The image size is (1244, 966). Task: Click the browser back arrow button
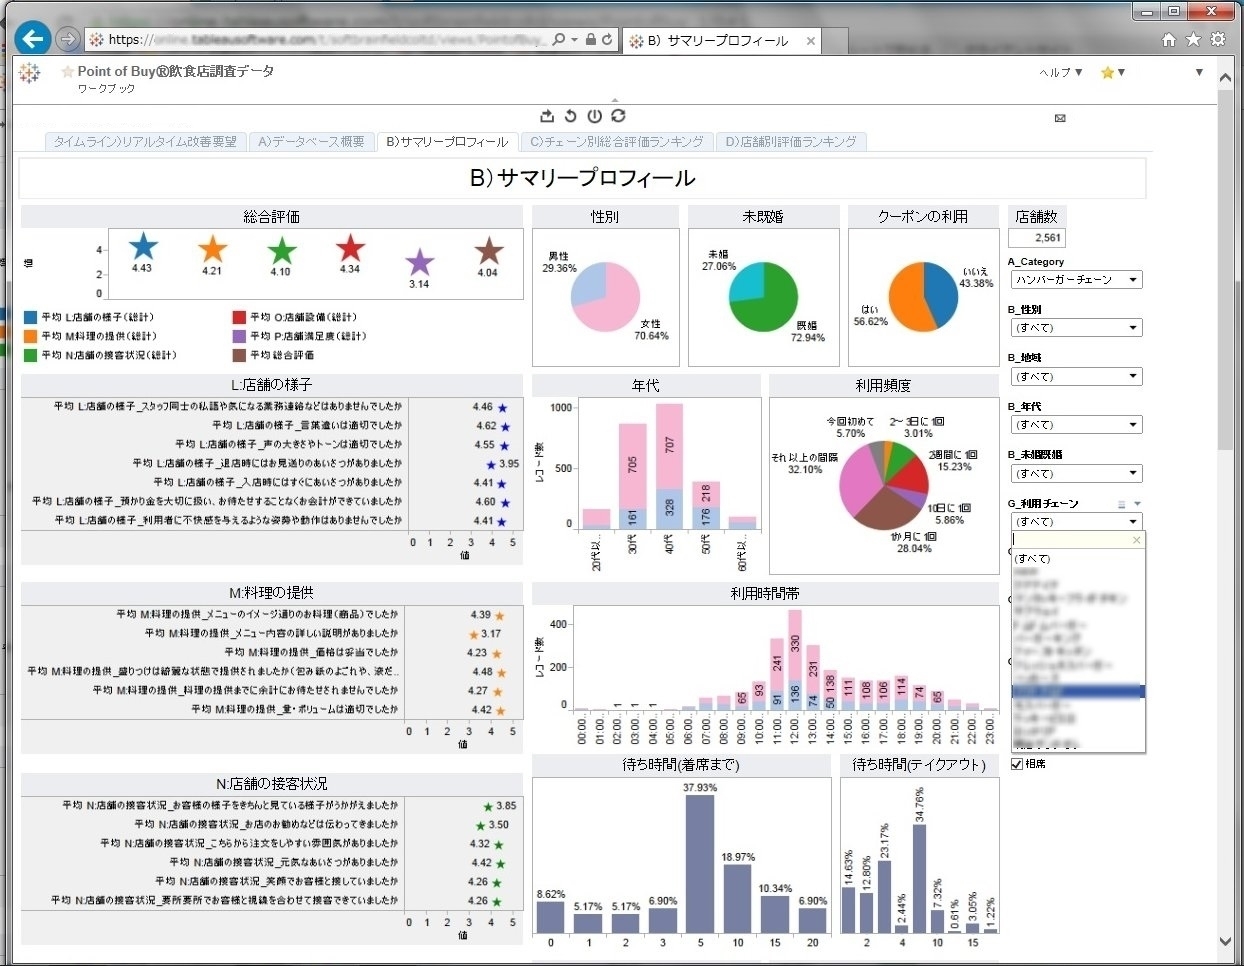pyautogui.click(x=33, y=39)
